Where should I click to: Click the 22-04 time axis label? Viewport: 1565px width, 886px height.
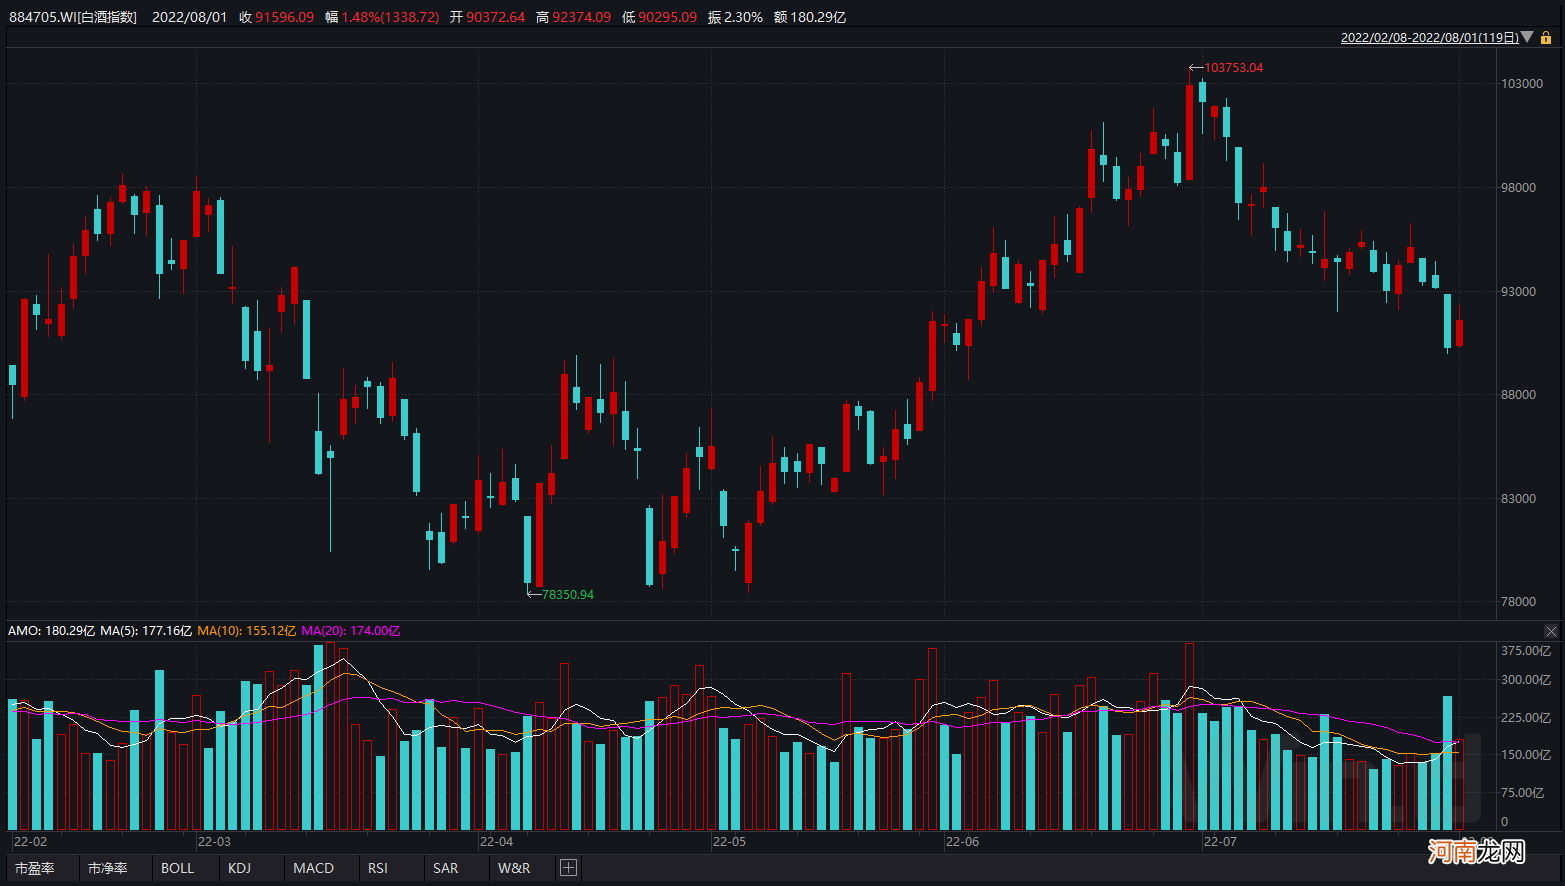coord(496,842)
